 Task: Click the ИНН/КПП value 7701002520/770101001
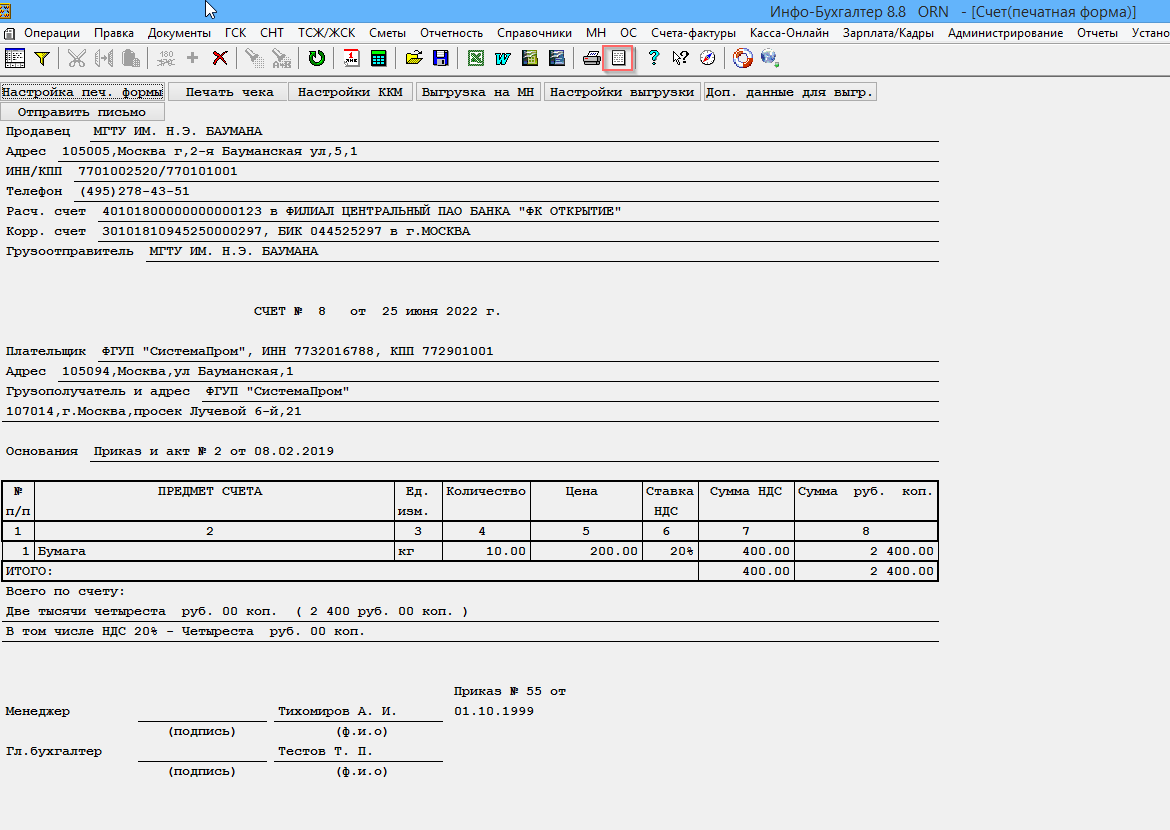157,172
